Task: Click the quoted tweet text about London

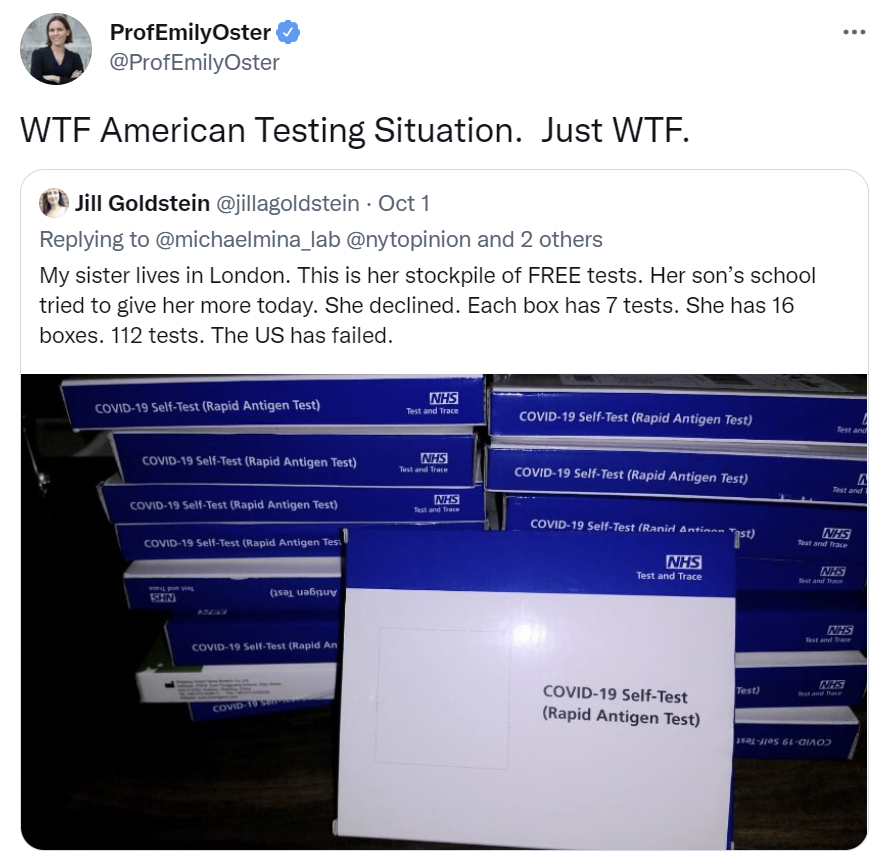Action: [x=427, y=305]
